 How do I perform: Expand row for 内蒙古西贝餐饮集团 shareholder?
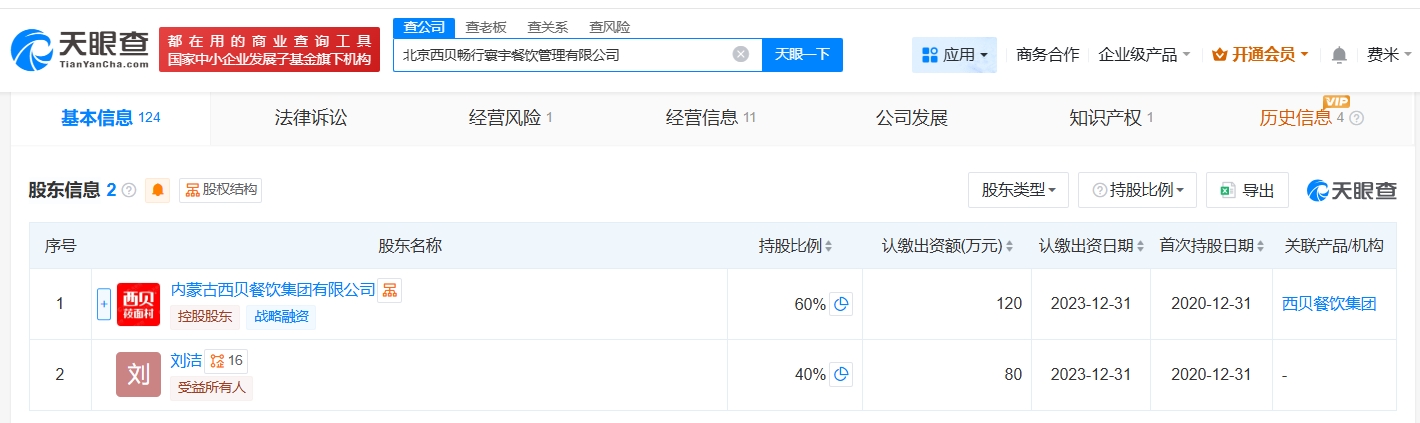click(103, 304)
